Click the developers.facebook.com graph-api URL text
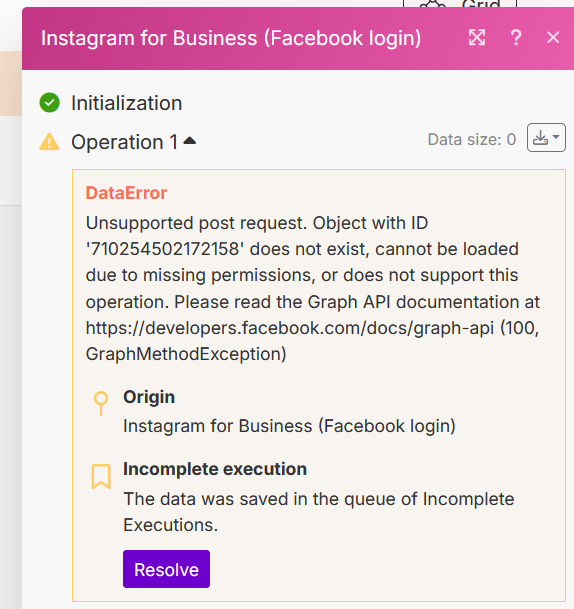 pos(290,328)
